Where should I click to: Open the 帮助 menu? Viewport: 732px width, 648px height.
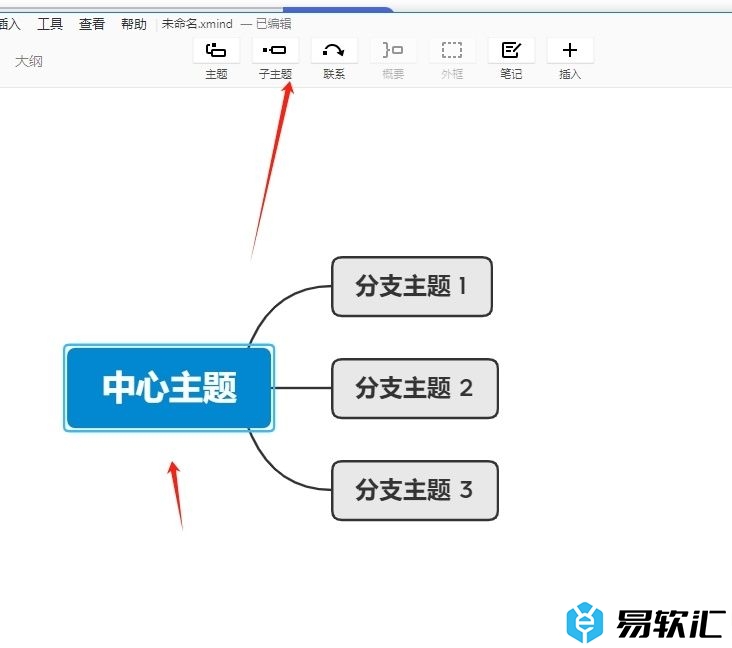[x=133, y=24]
